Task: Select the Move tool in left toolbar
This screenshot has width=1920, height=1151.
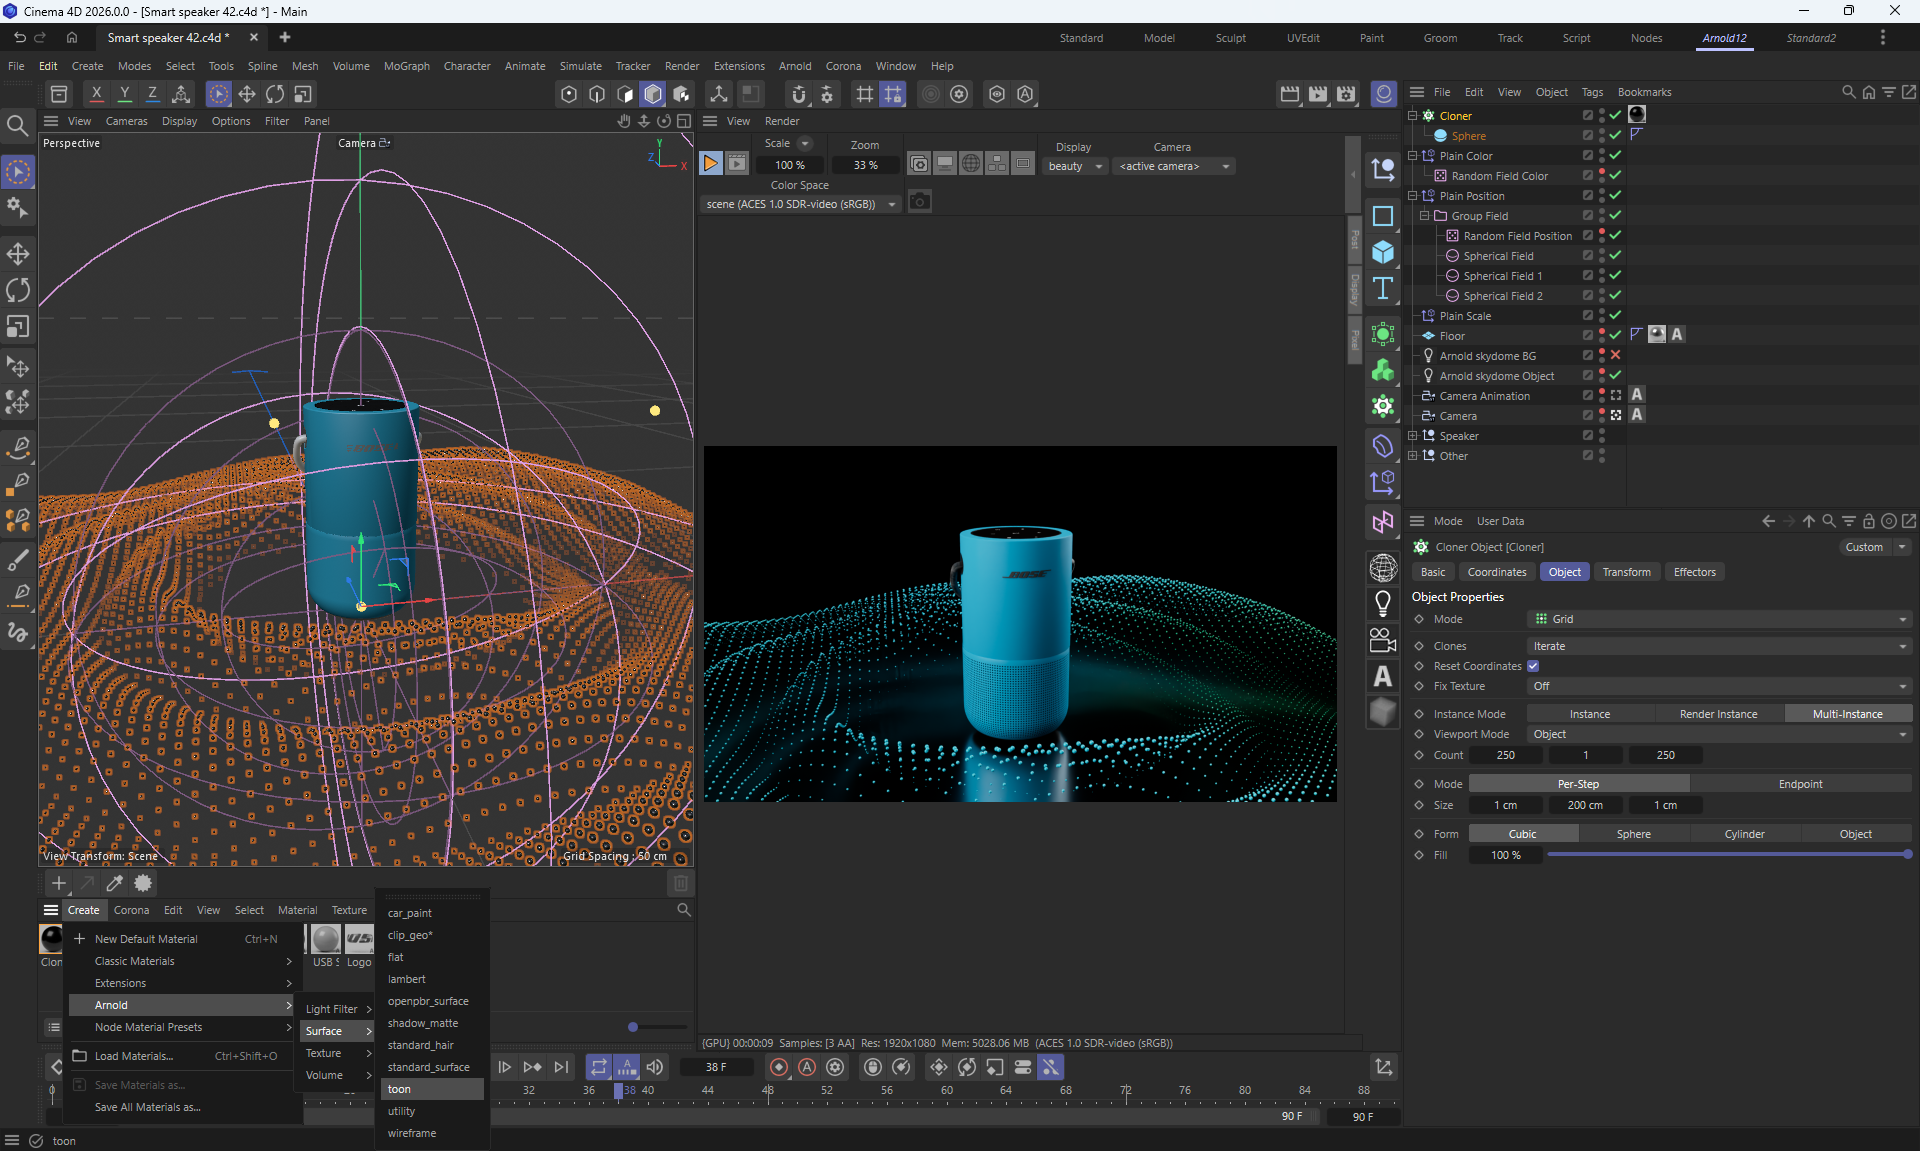Action: coord(18,254)
